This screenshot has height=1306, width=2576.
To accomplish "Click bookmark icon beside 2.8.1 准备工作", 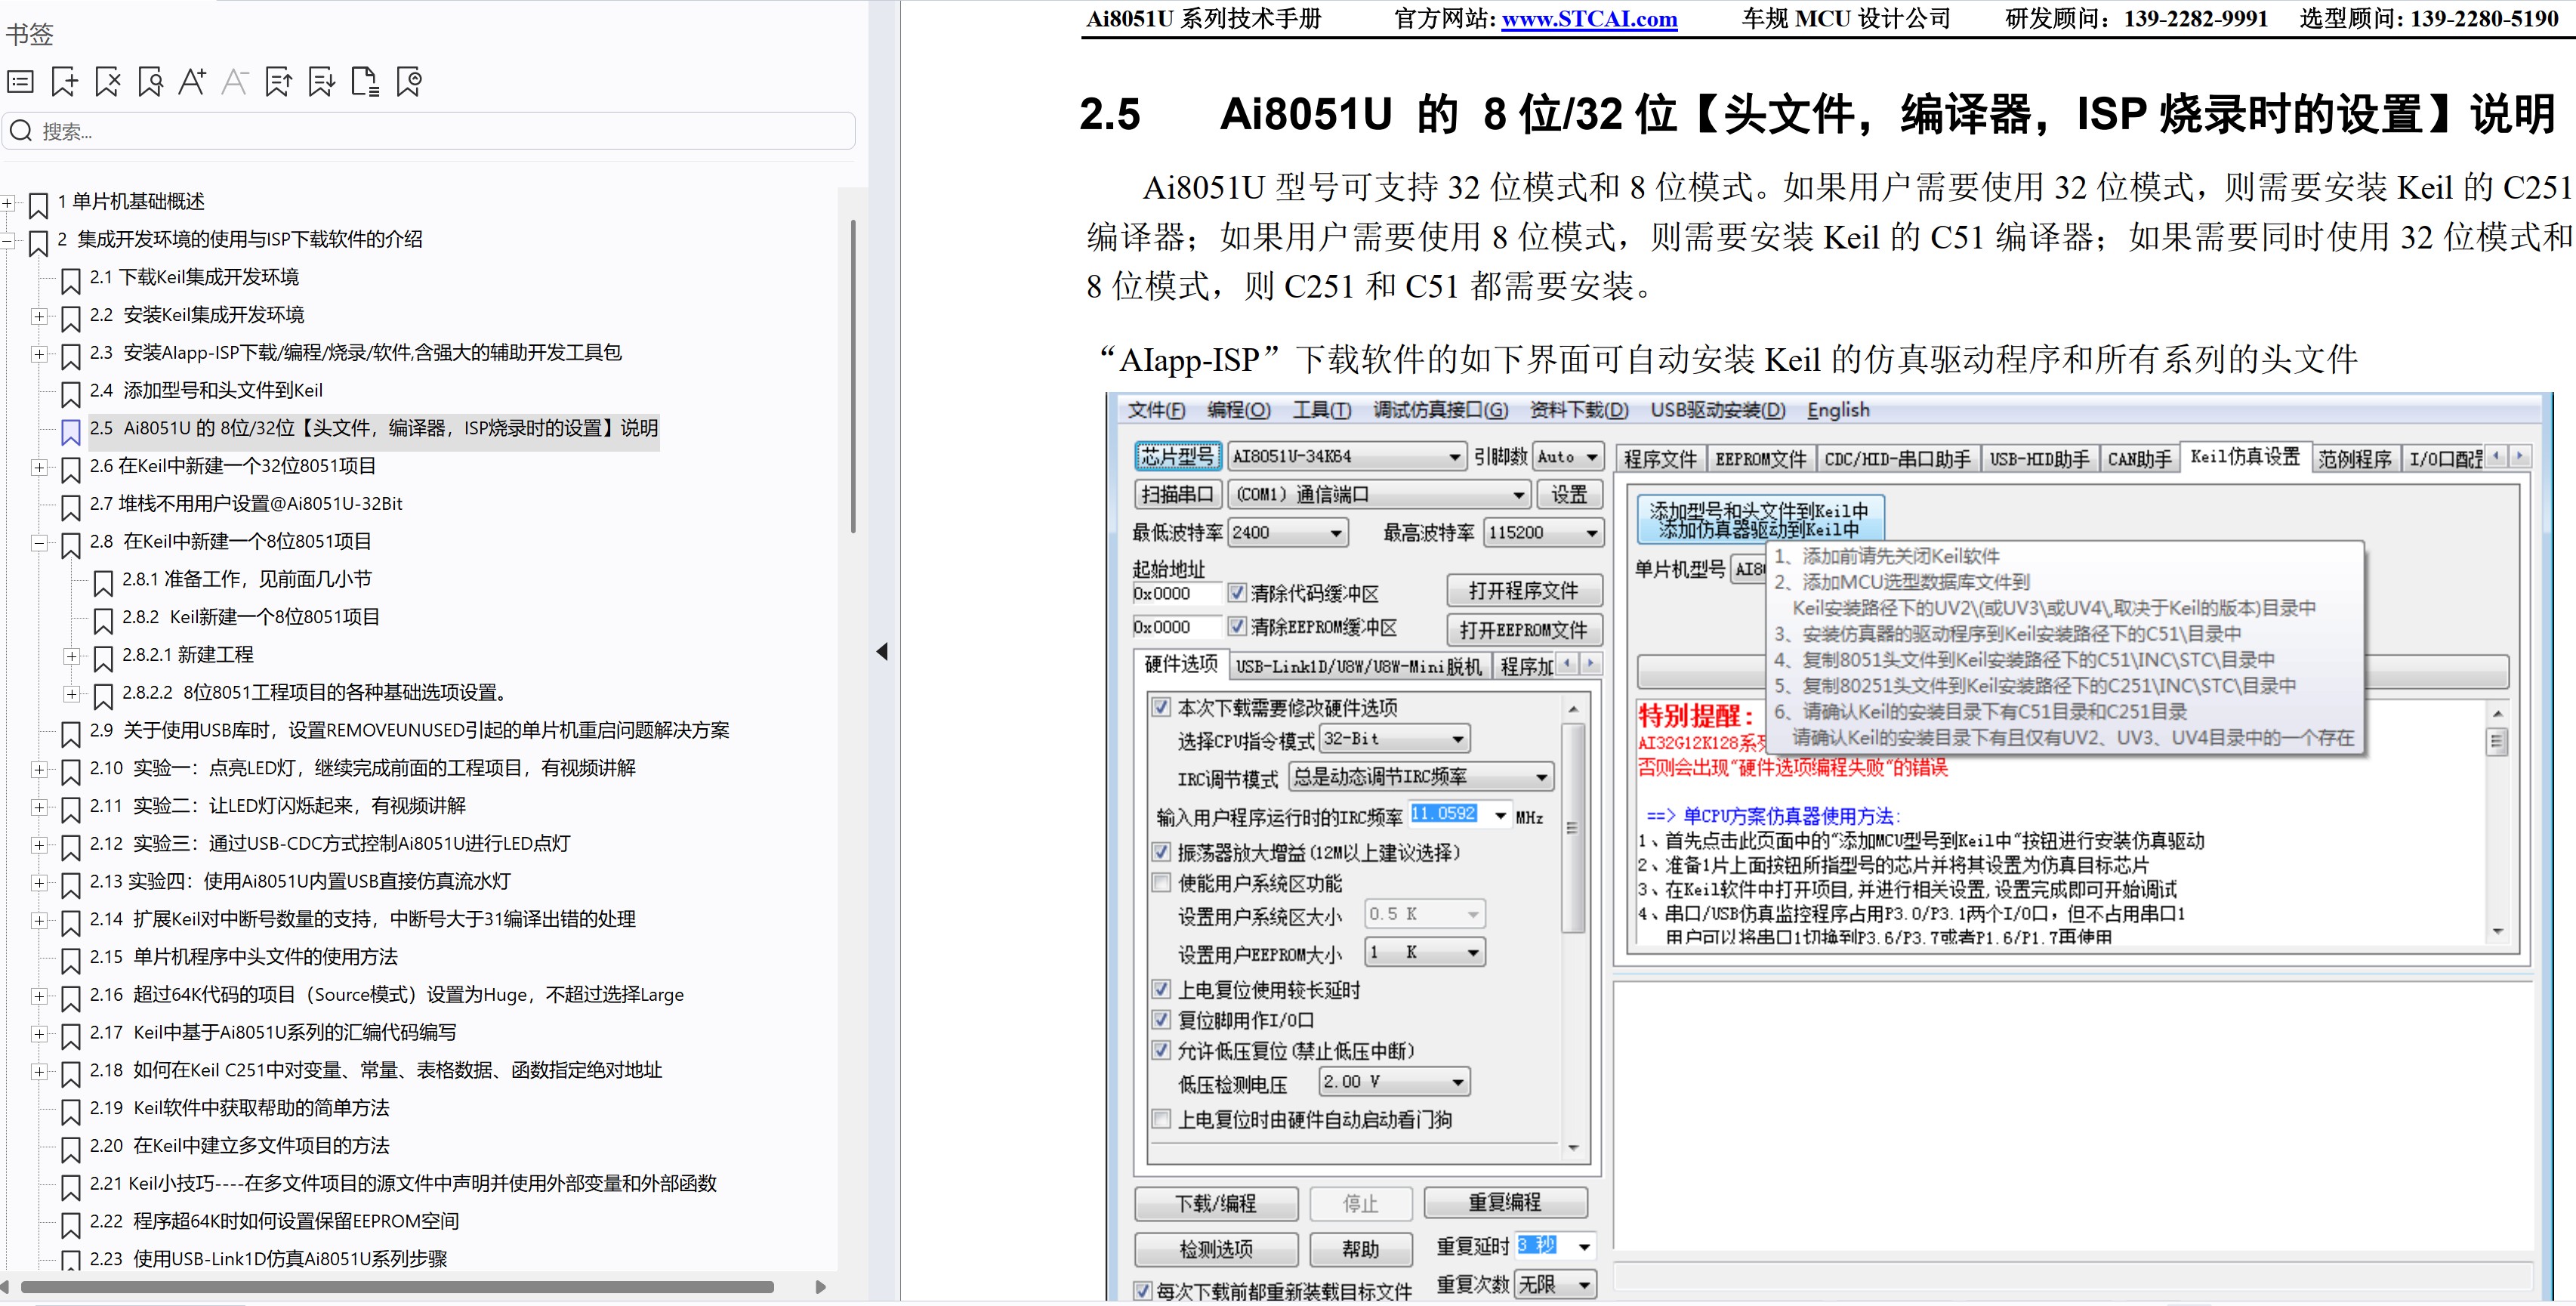I will point(102,583).
